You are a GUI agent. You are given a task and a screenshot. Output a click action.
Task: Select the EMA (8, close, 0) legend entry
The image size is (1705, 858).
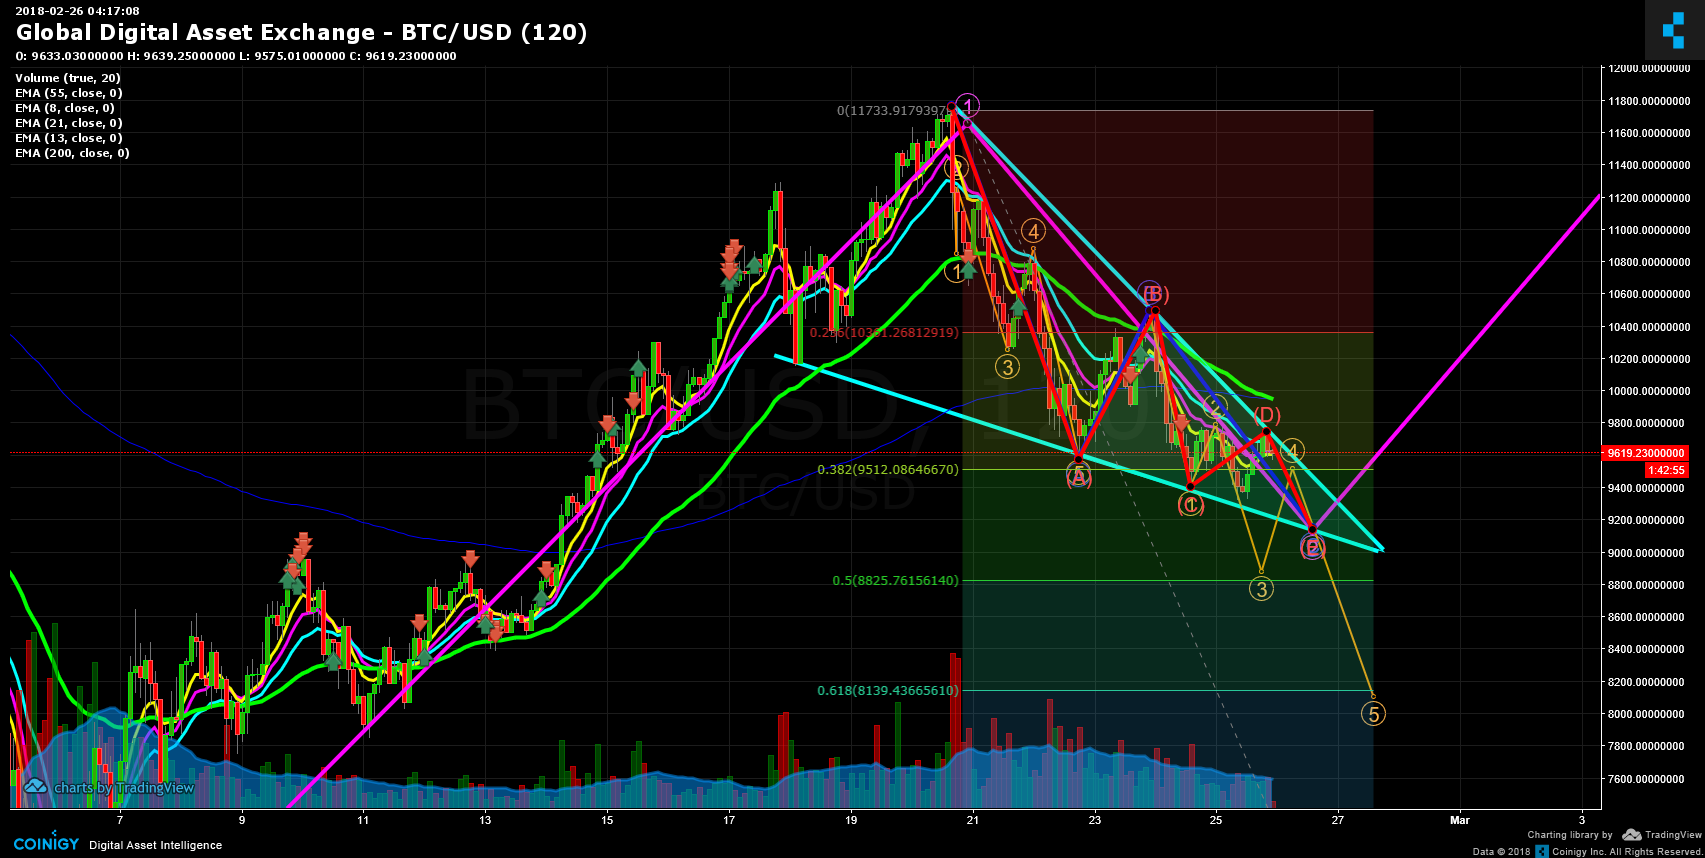(x=65, y=108)
